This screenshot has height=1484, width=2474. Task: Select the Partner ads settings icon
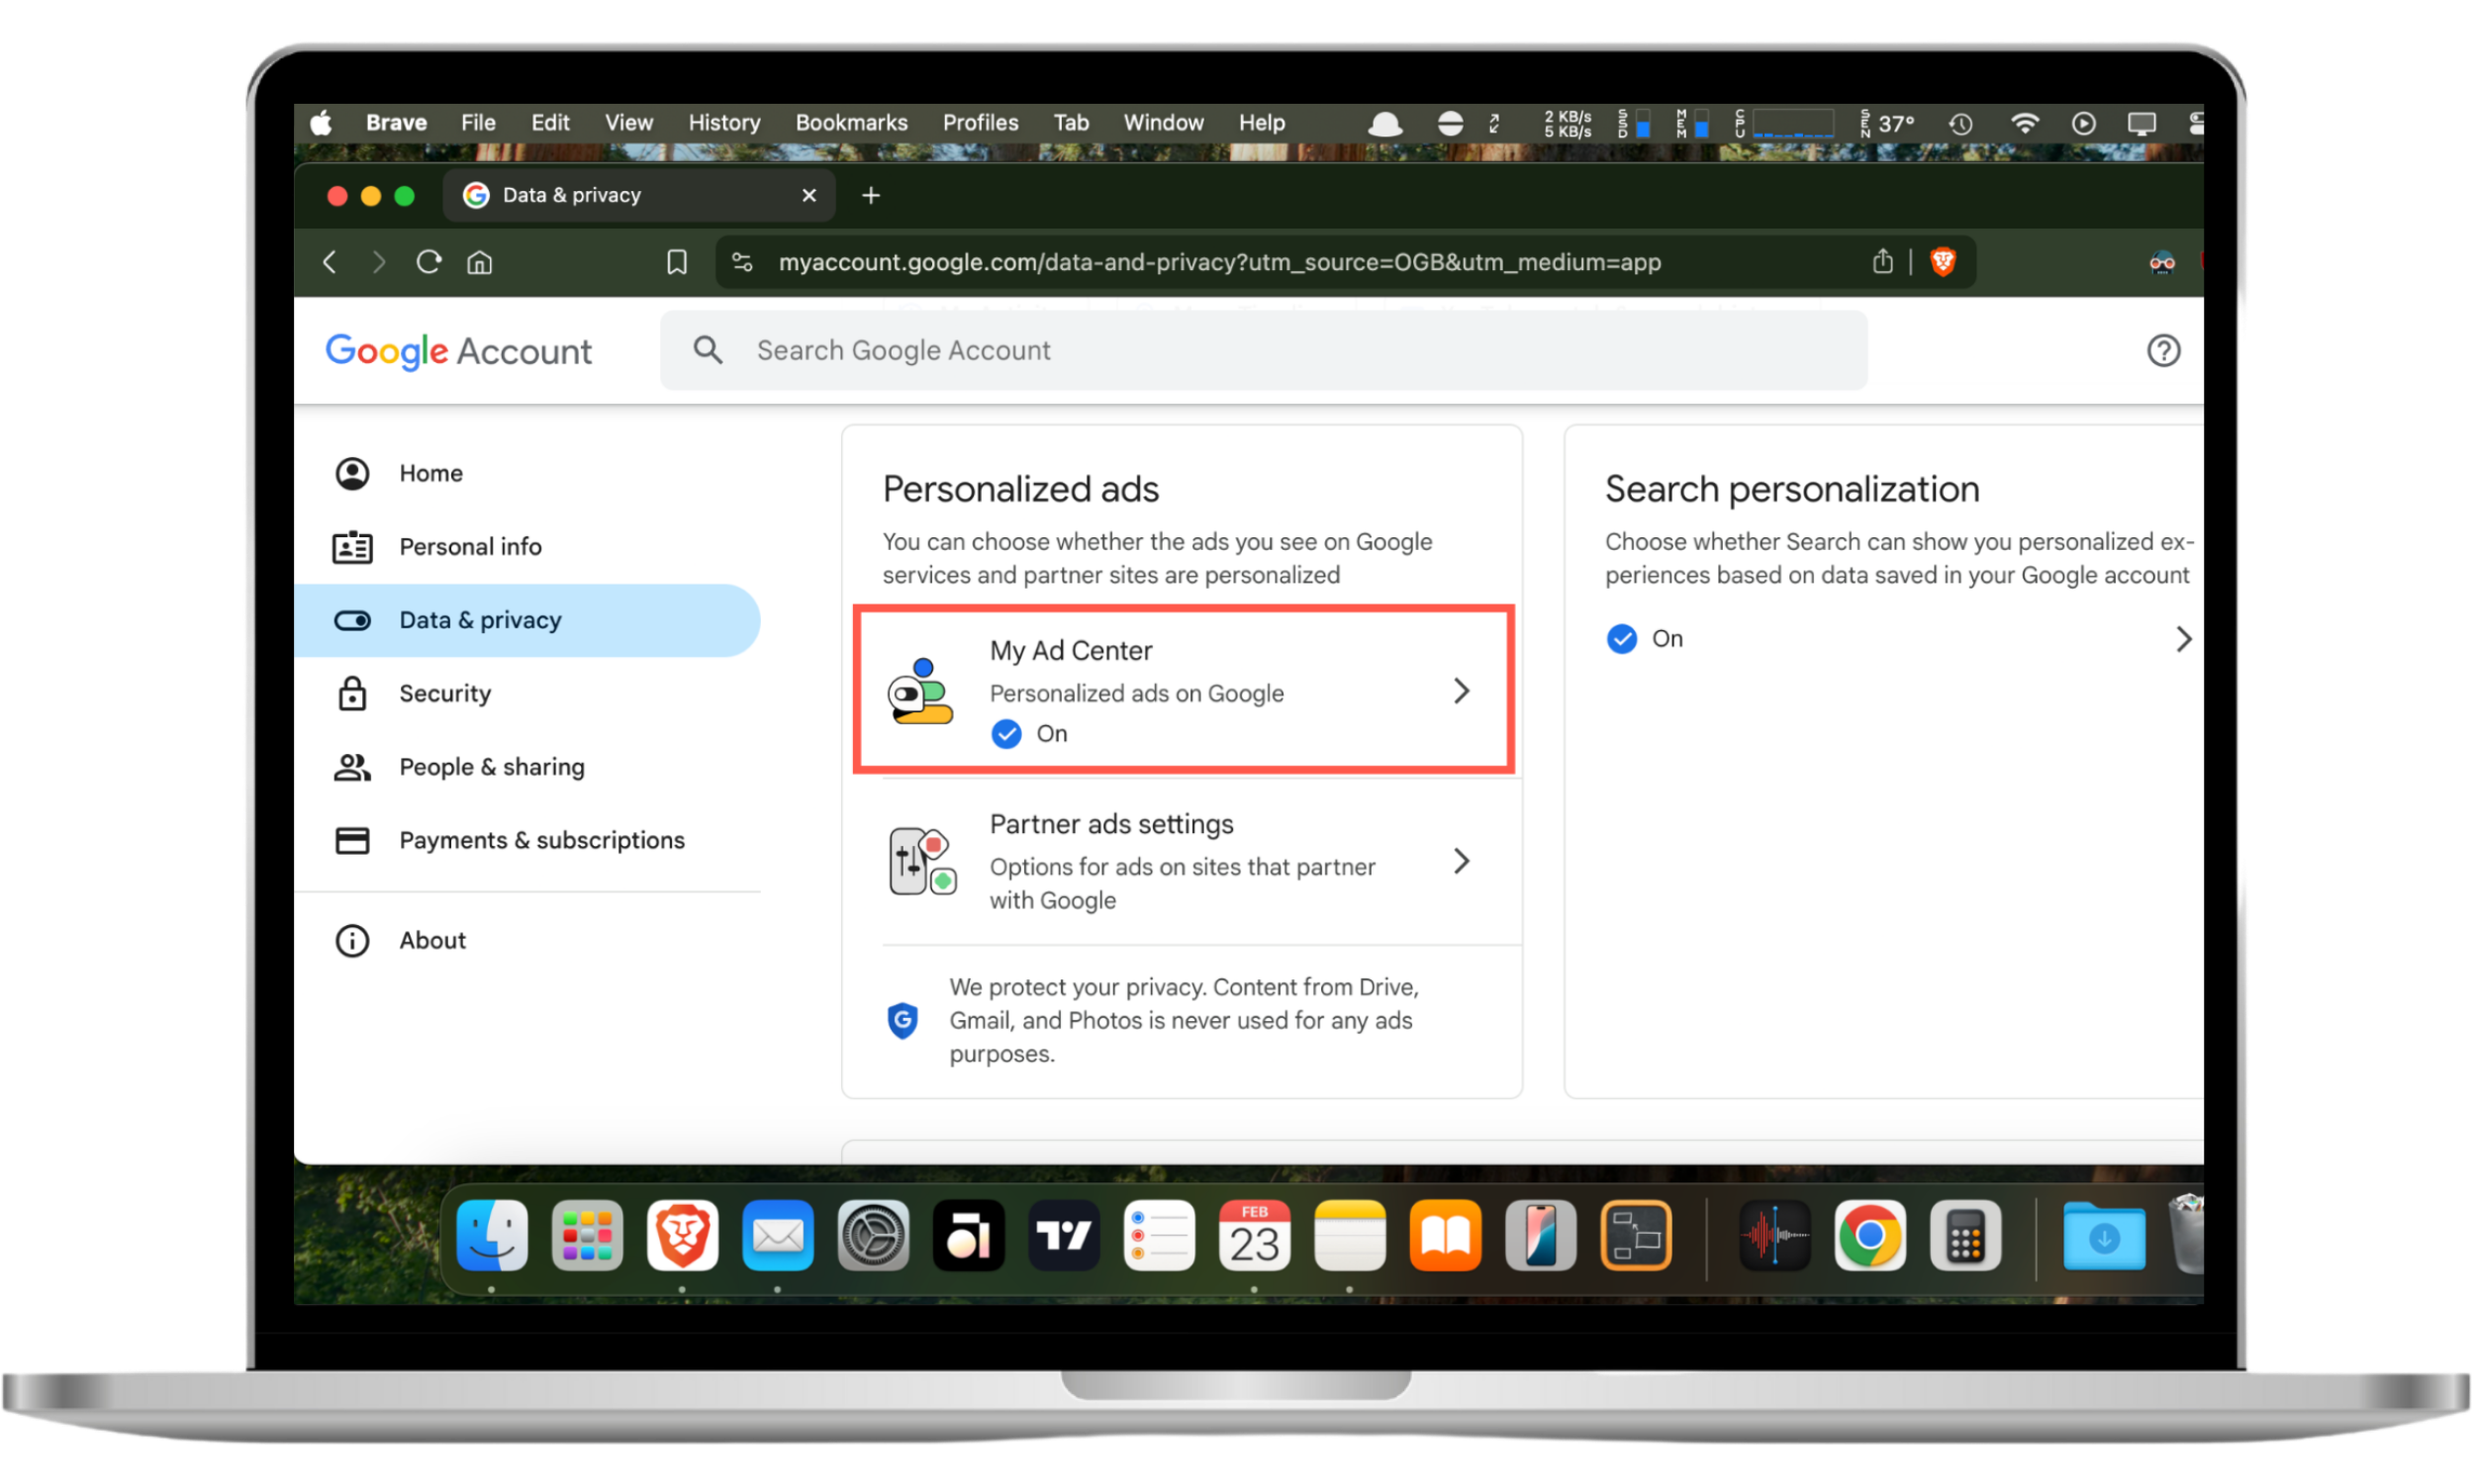(921, 861)
